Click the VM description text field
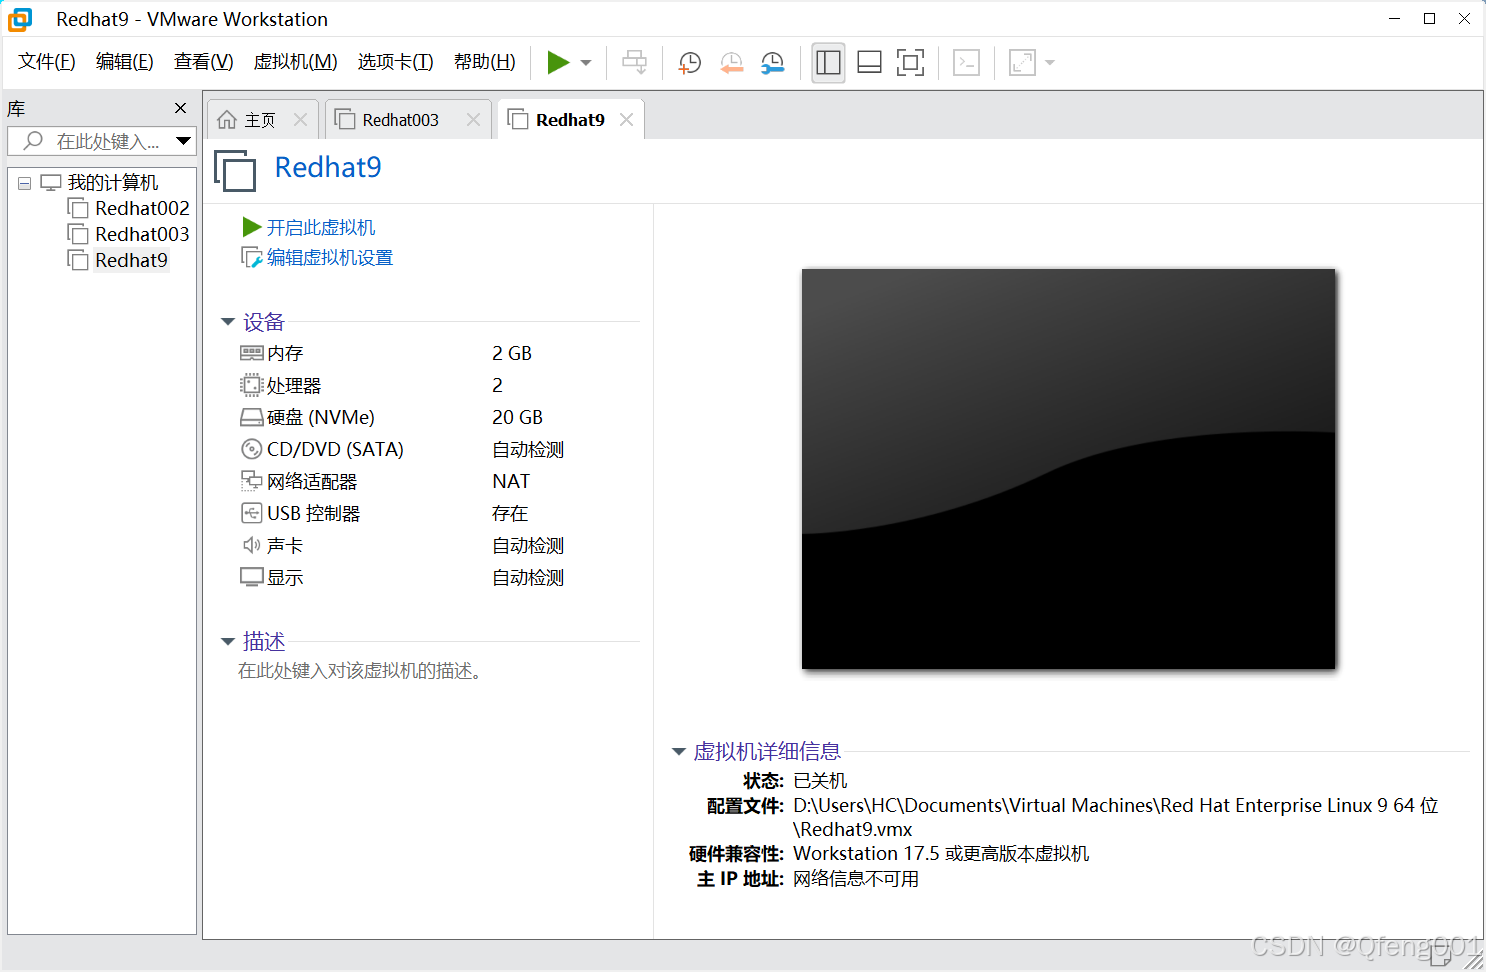Viewport: 1486px width, 972px height. pyautogui.click(x=360, y=671)
